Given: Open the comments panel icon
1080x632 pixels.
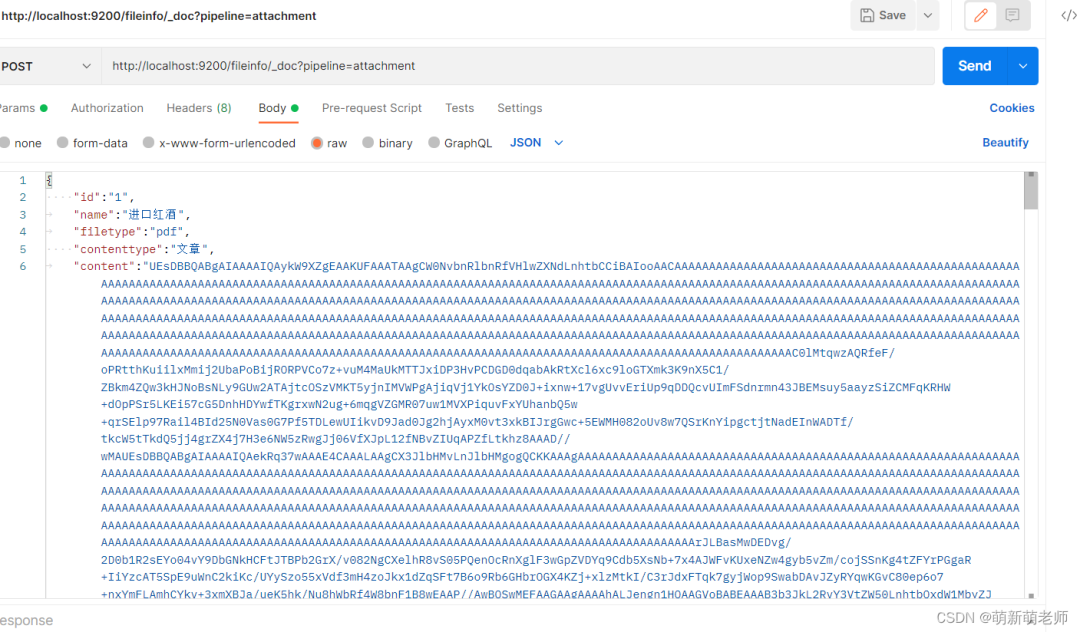Looking at the screenshot, I should (1011, 16).
